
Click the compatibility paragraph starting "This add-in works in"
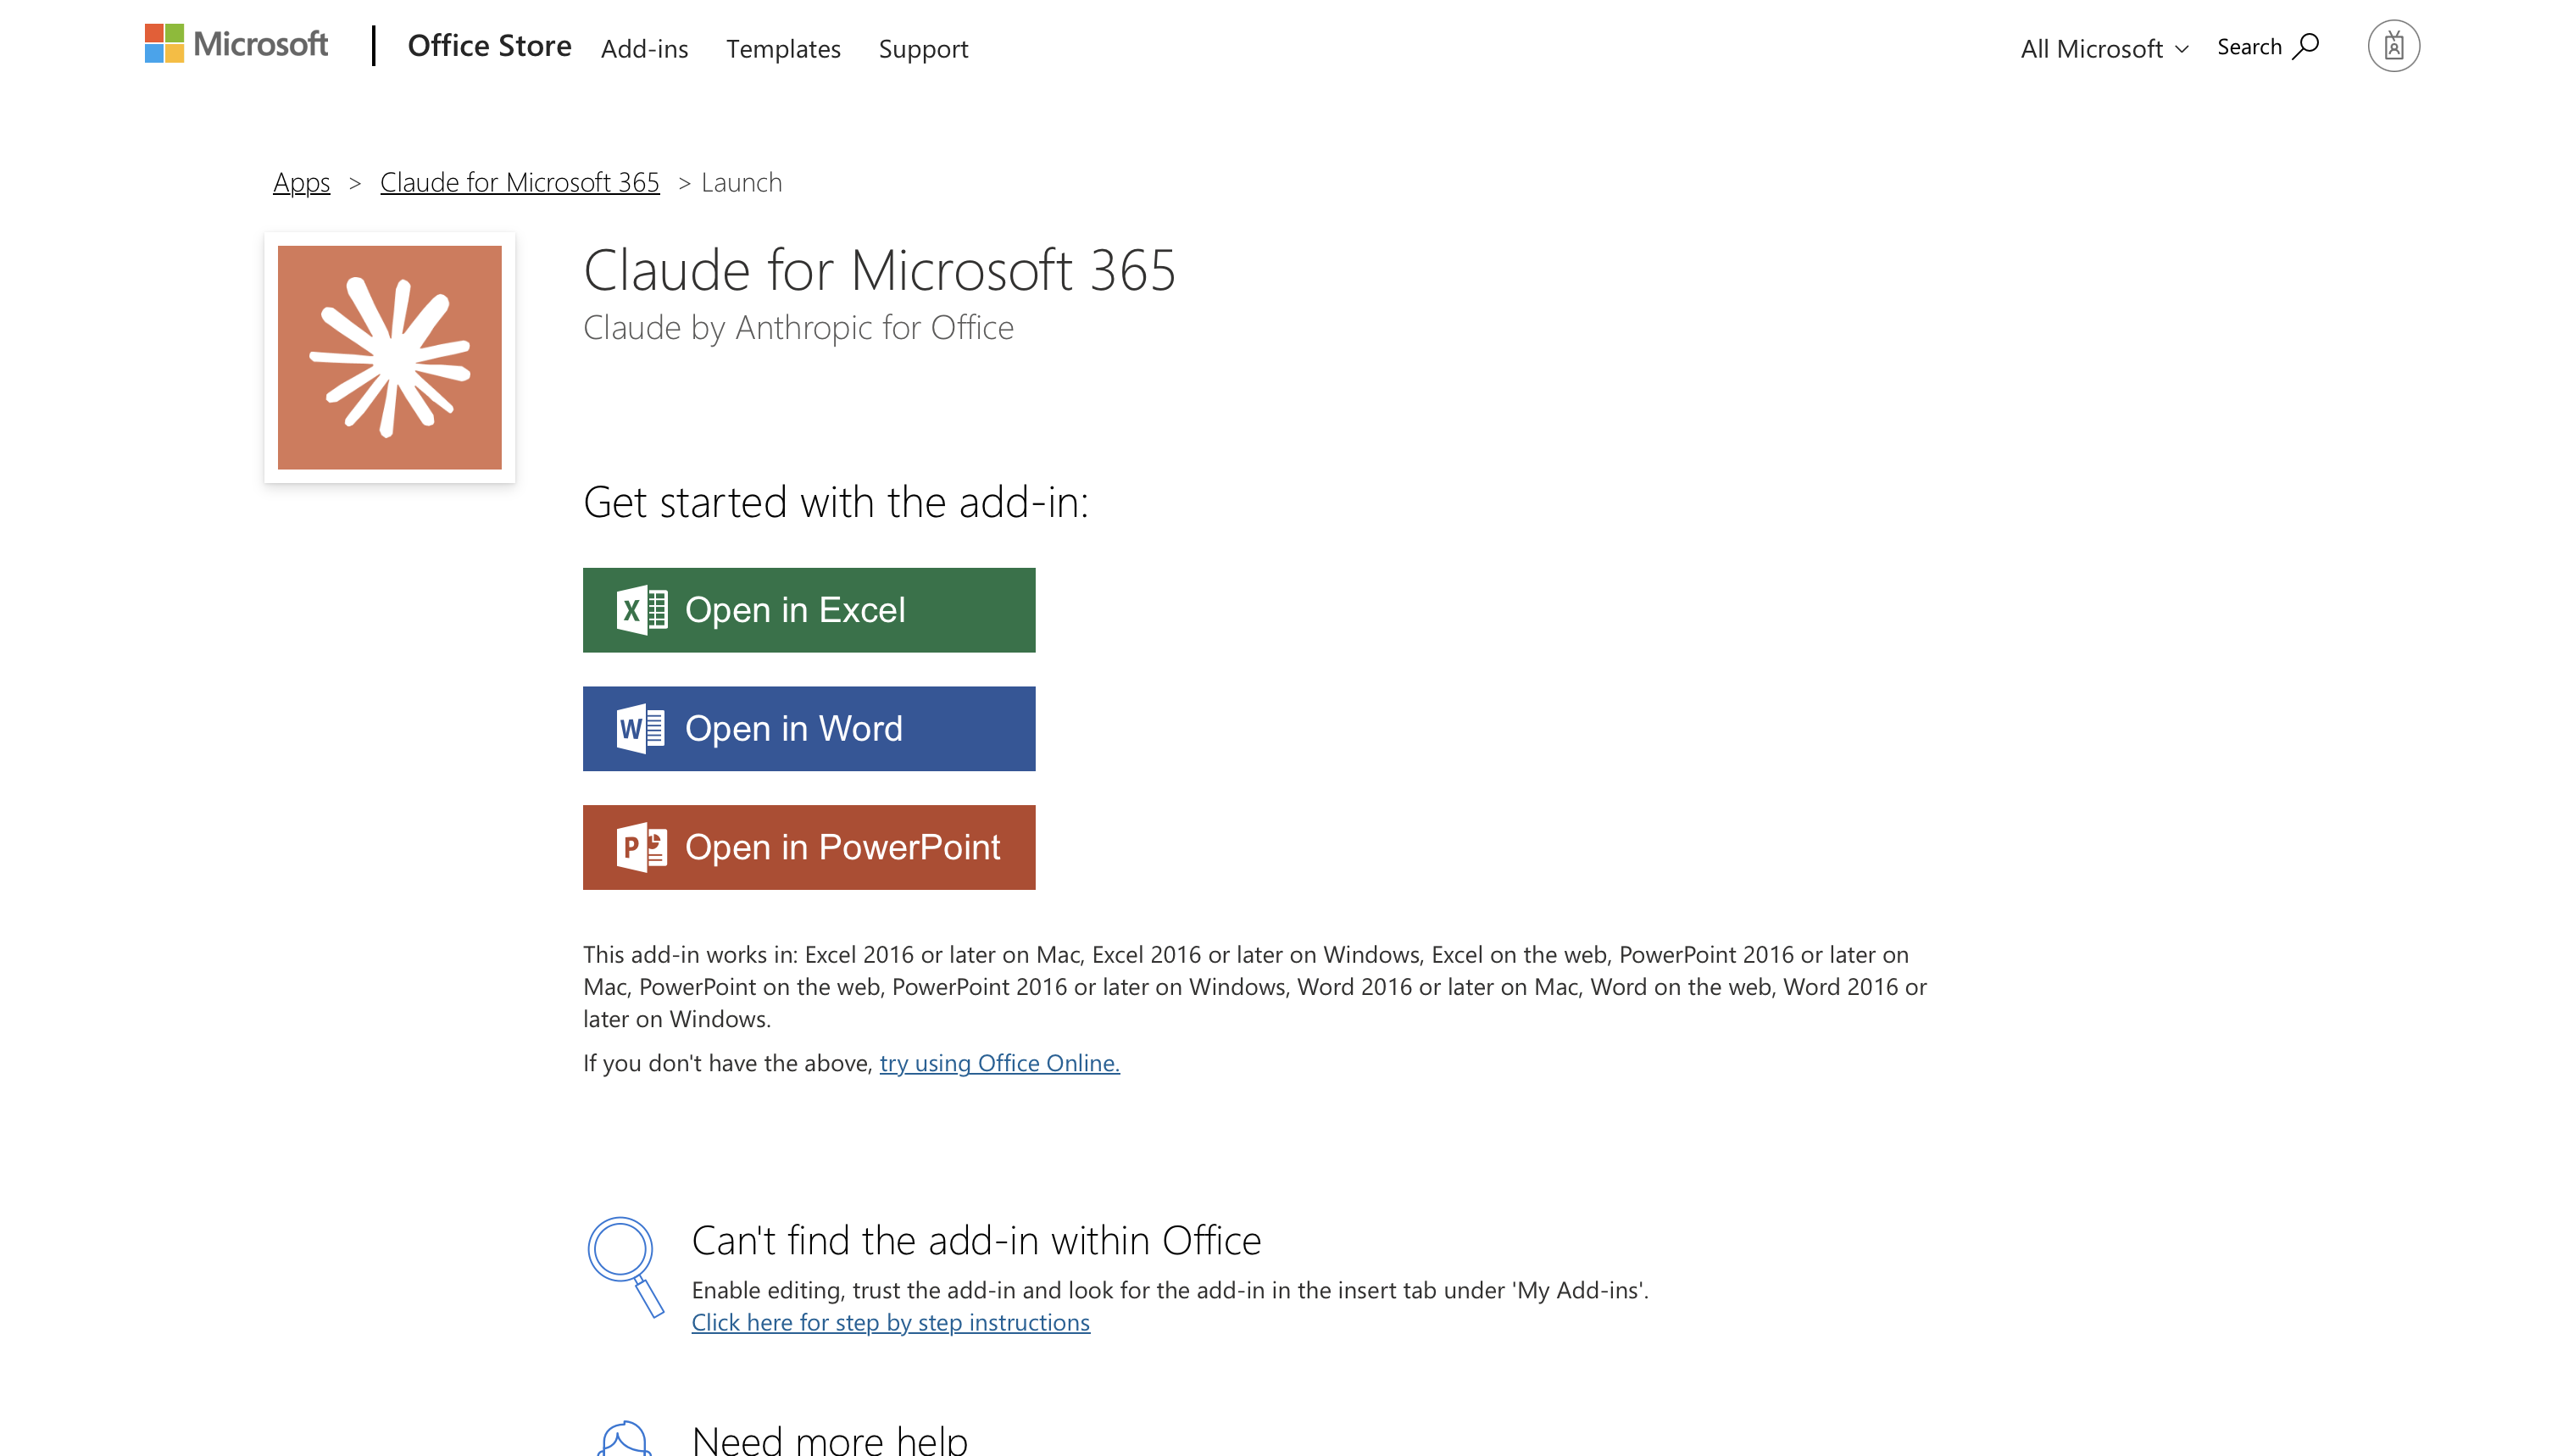[1255, 986]
